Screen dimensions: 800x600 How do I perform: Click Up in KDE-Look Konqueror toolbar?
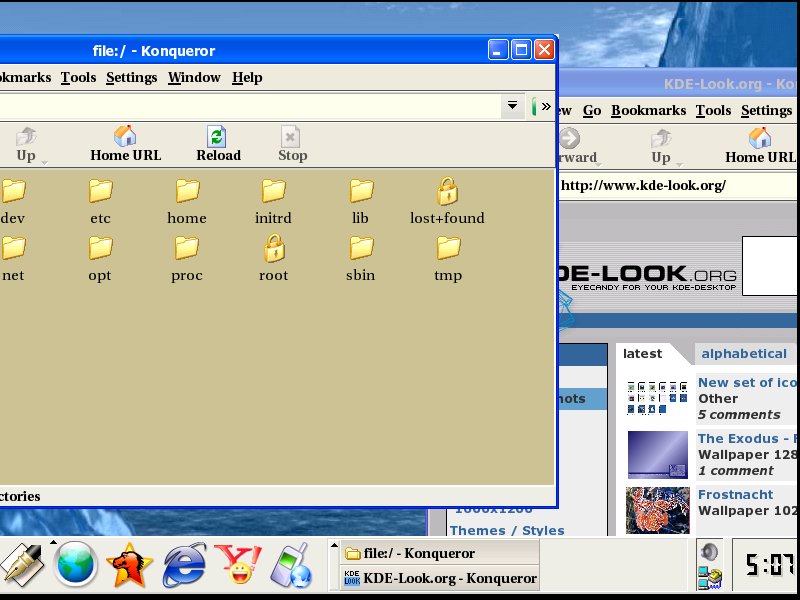click(661, 146)
